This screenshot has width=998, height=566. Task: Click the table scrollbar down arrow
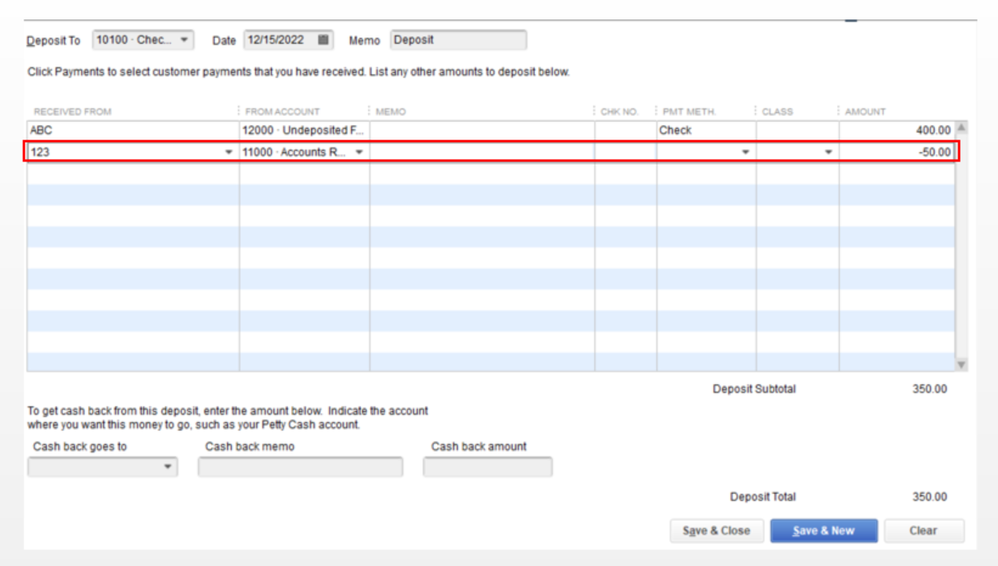click(x=962, y=365)
